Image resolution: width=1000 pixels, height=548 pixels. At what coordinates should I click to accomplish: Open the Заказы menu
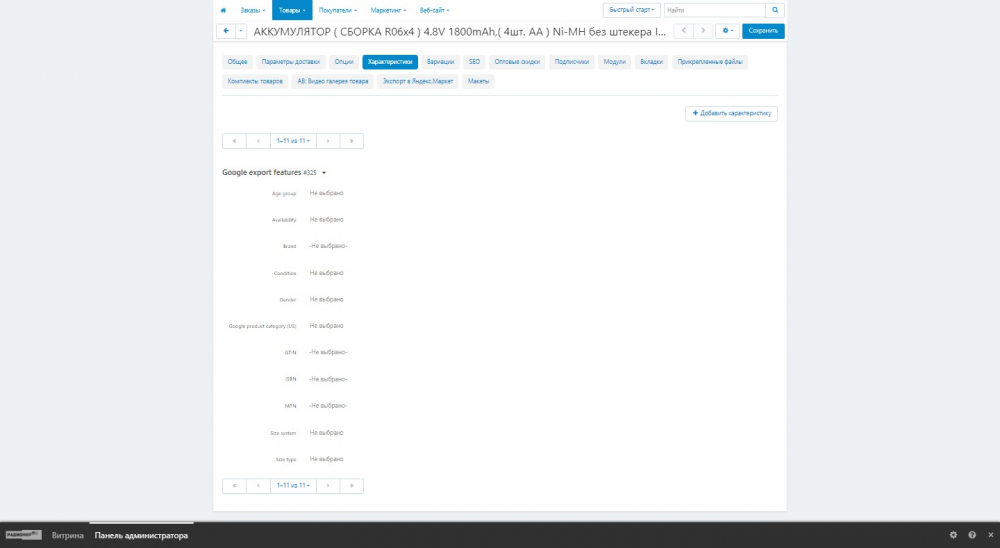point(253,10)
